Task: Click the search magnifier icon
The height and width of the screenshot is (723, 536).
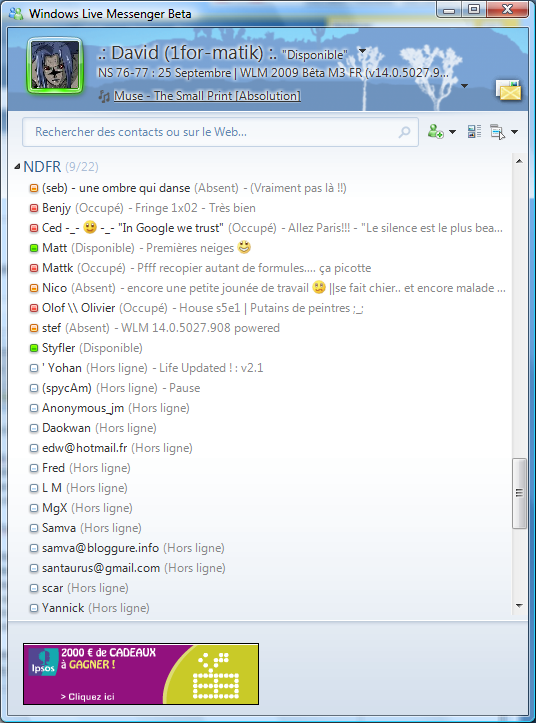Action: (x=404, y=132)
